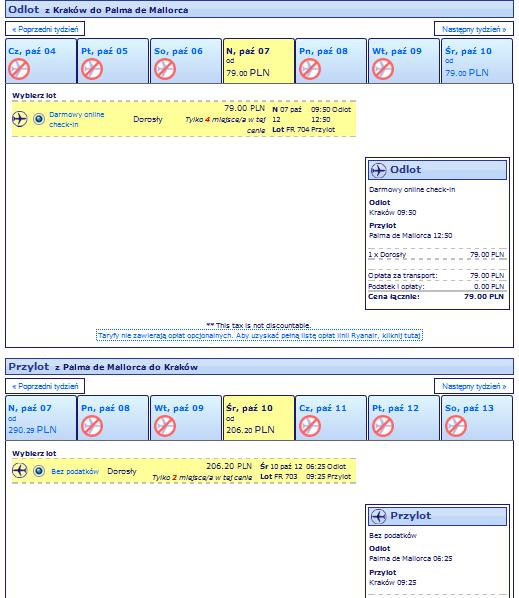The image size is (519, 598).
Task: Click Lot FR 703 flight number text
Action: [278, 477]
